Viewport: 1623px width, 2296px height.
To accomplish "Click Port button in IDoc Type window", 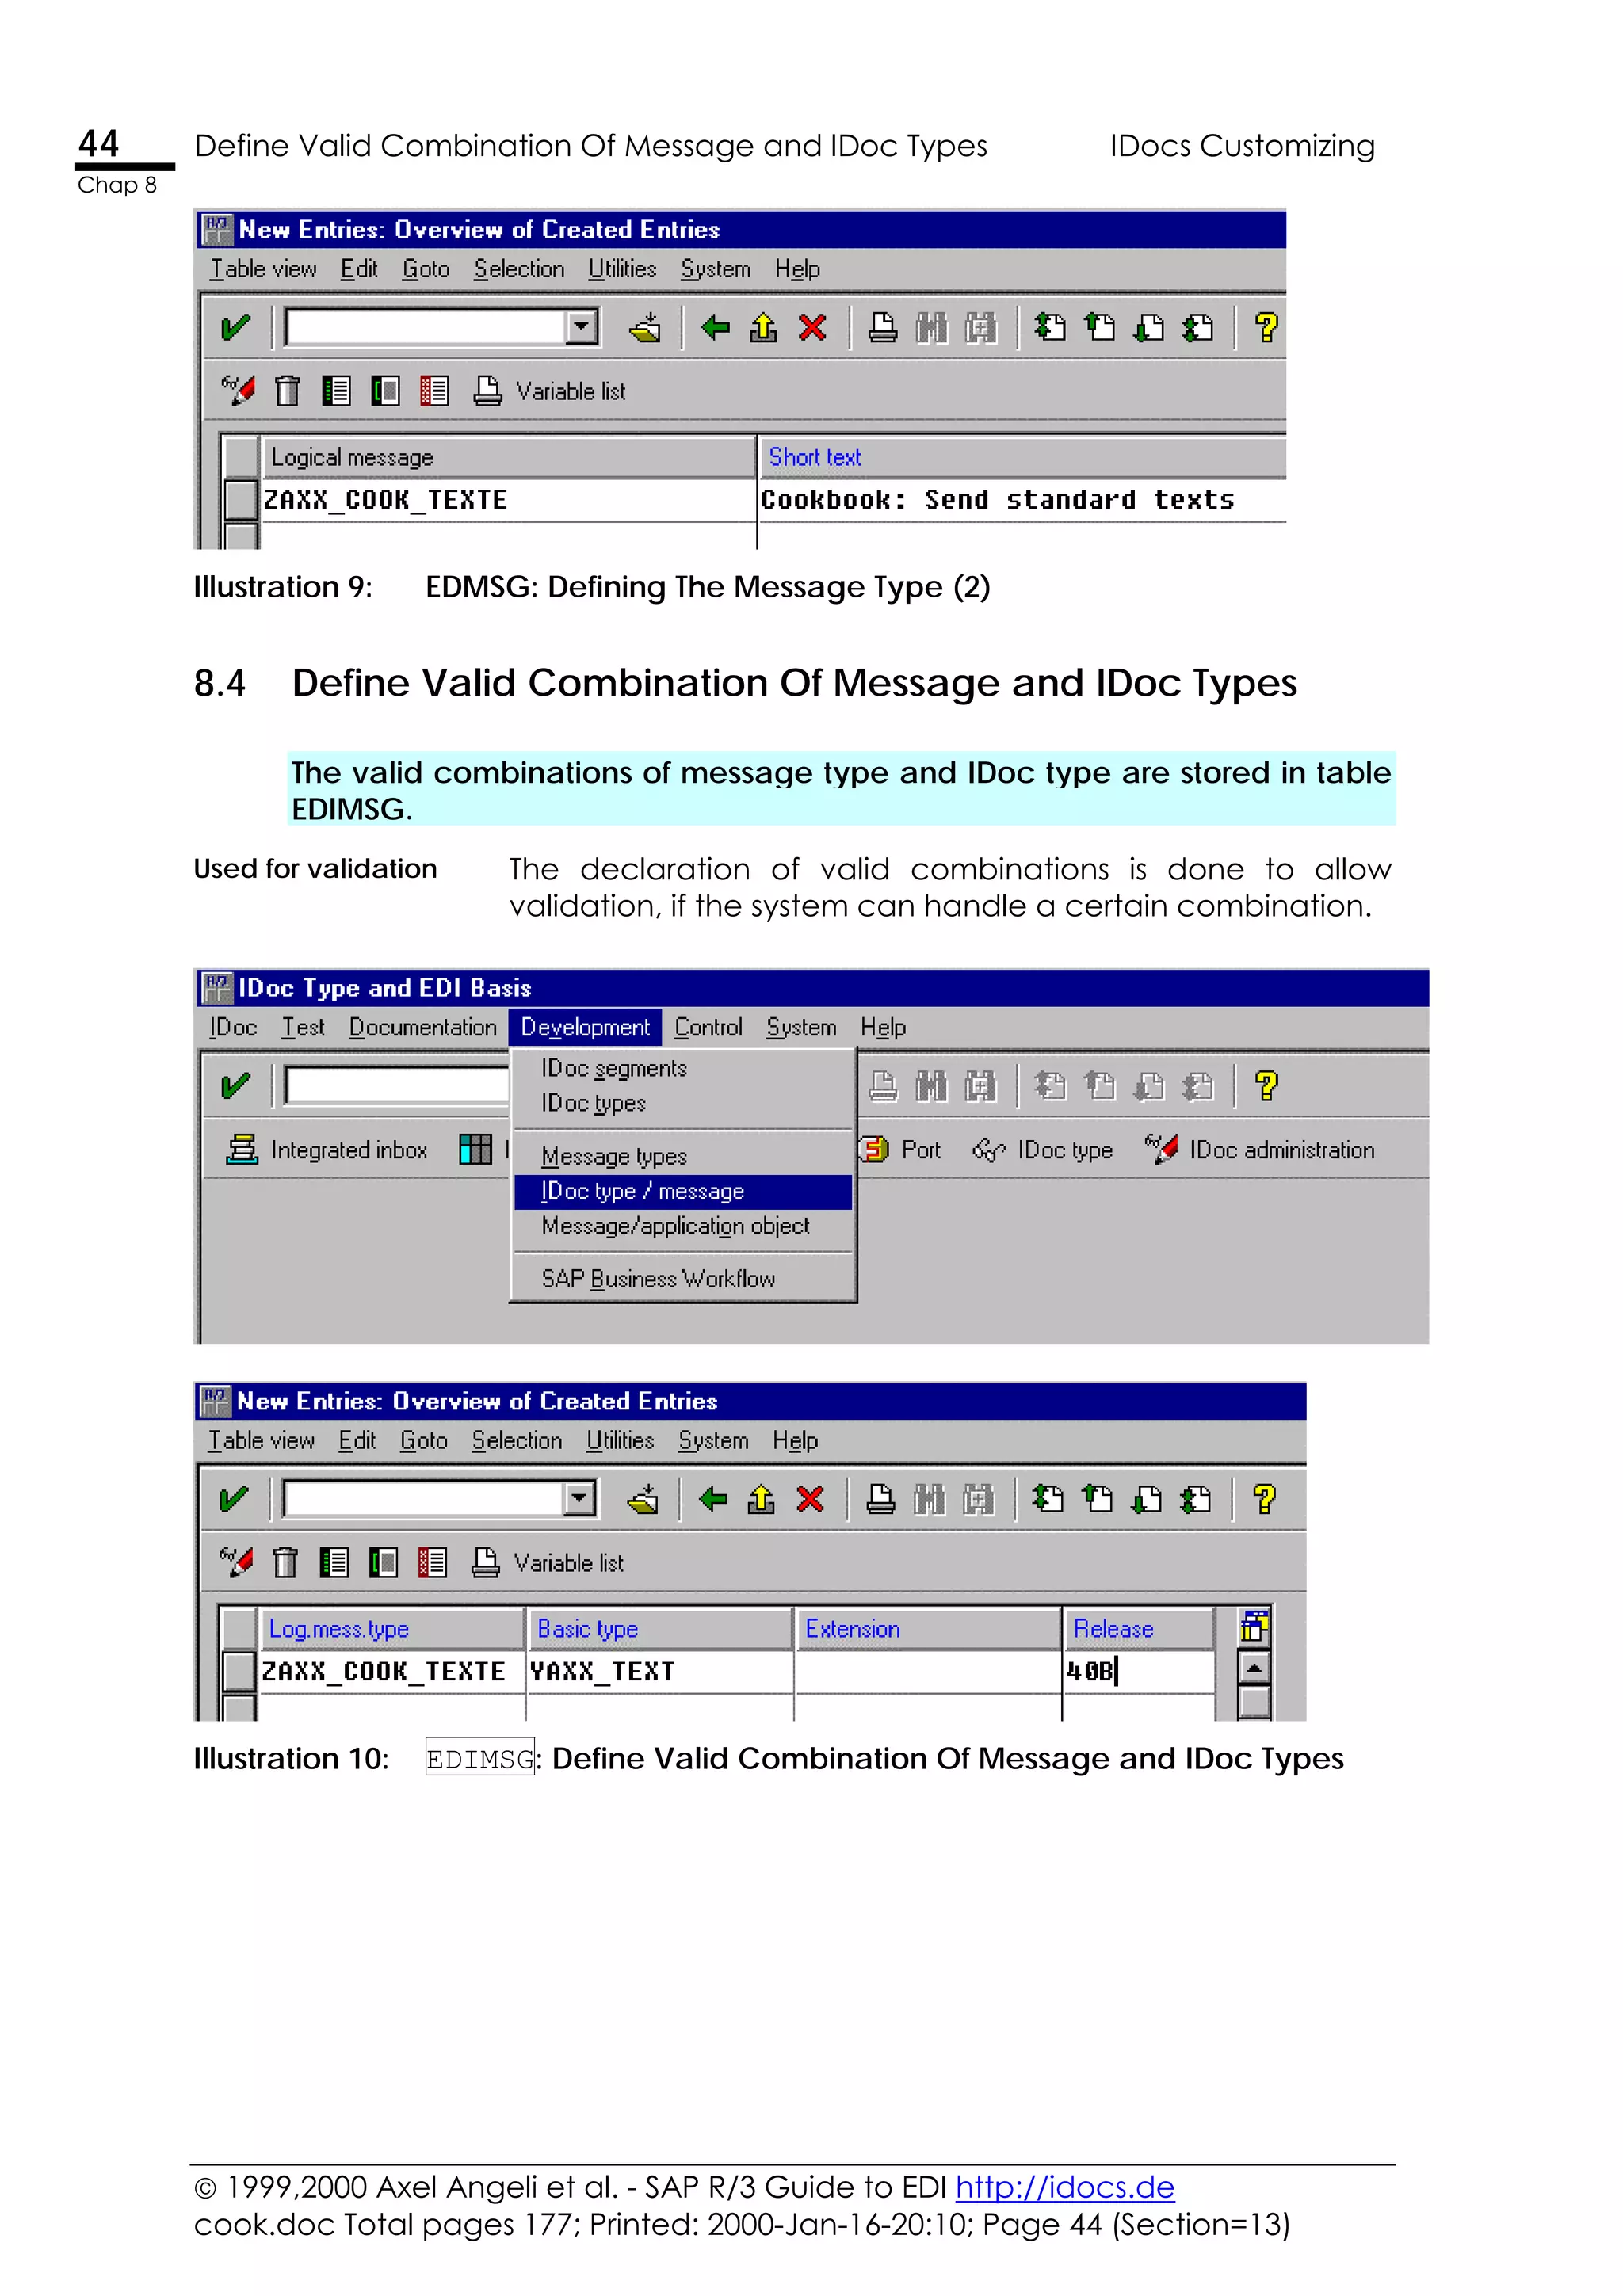I will (900, 1150).
